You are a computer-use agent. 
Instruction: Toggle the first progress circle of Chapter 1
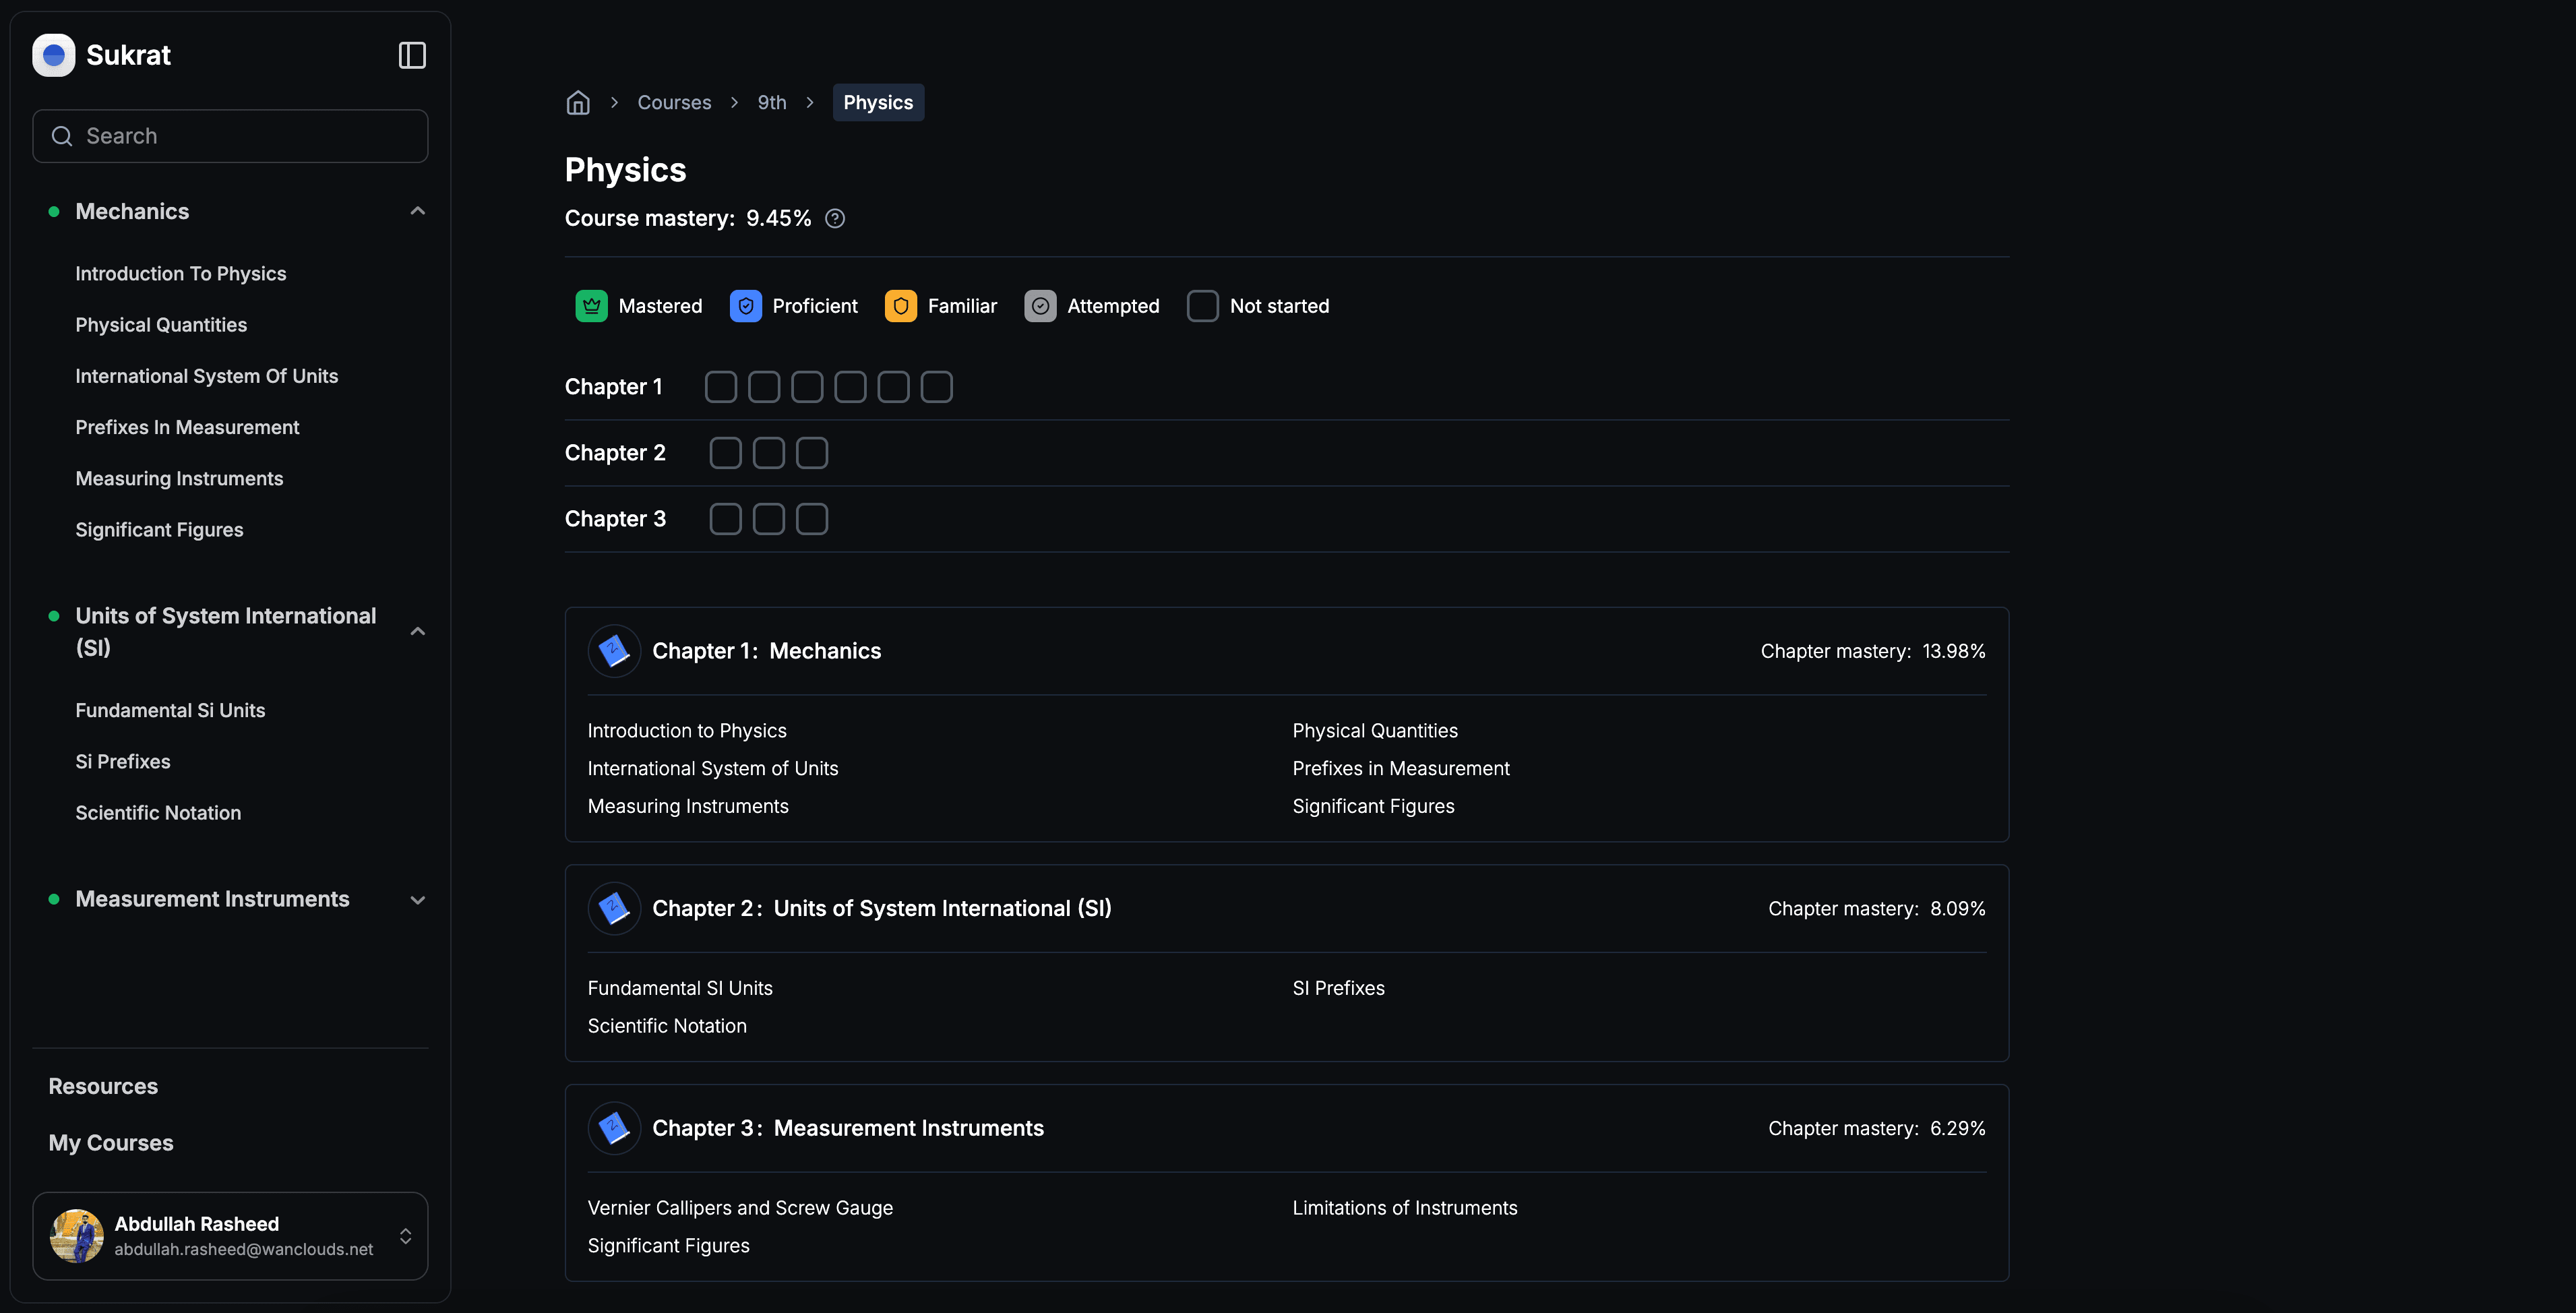[721, 386]
